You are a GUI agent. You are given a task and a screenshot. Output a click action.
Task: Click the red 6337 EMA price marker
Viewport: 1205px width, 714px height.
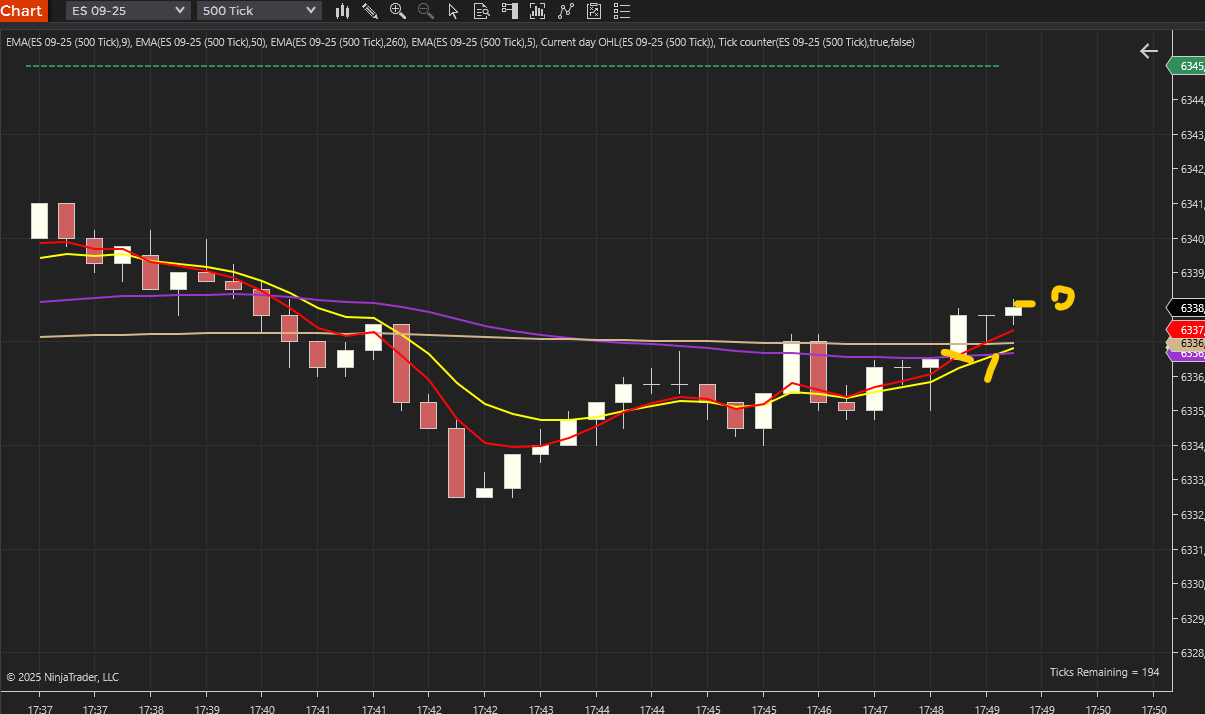pyautogui.click(x=1186, y=329)
